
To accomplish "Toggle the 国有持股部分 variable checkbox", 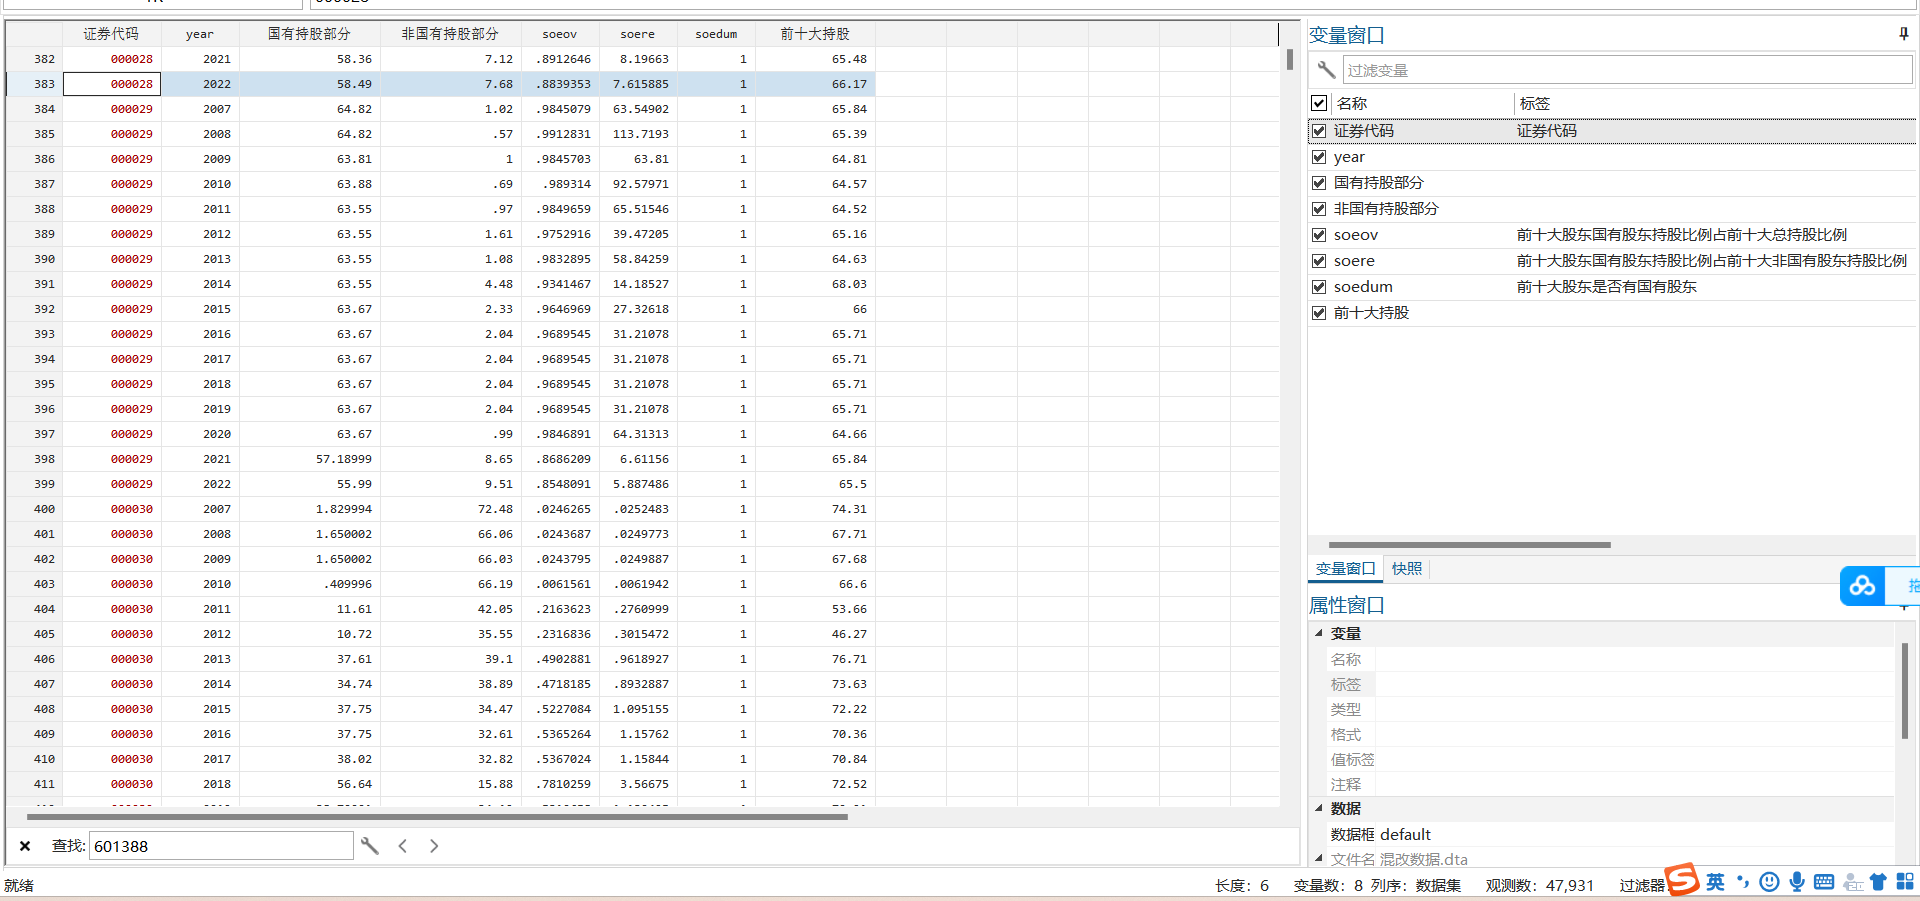I will pyautogui.click(x=1319, y=183).
